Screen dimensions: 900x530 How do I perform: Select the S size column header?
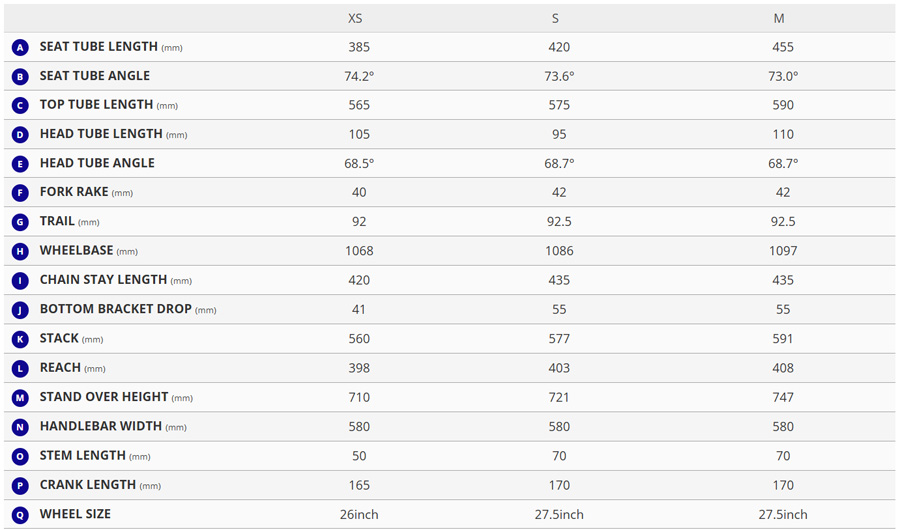(x=556, y=18)
